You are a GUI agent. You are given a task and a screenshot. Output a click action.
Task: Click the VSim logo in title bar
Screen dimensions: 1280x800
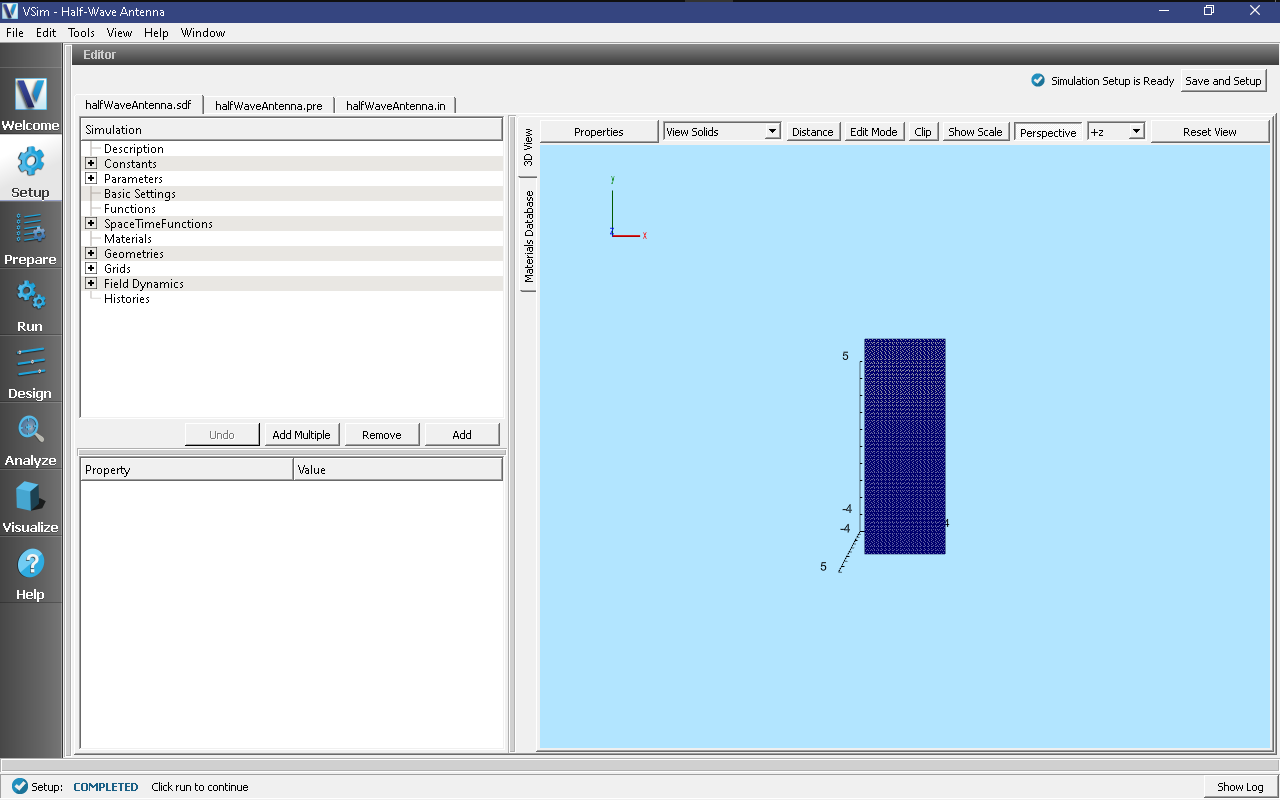[x=11, y=11]
